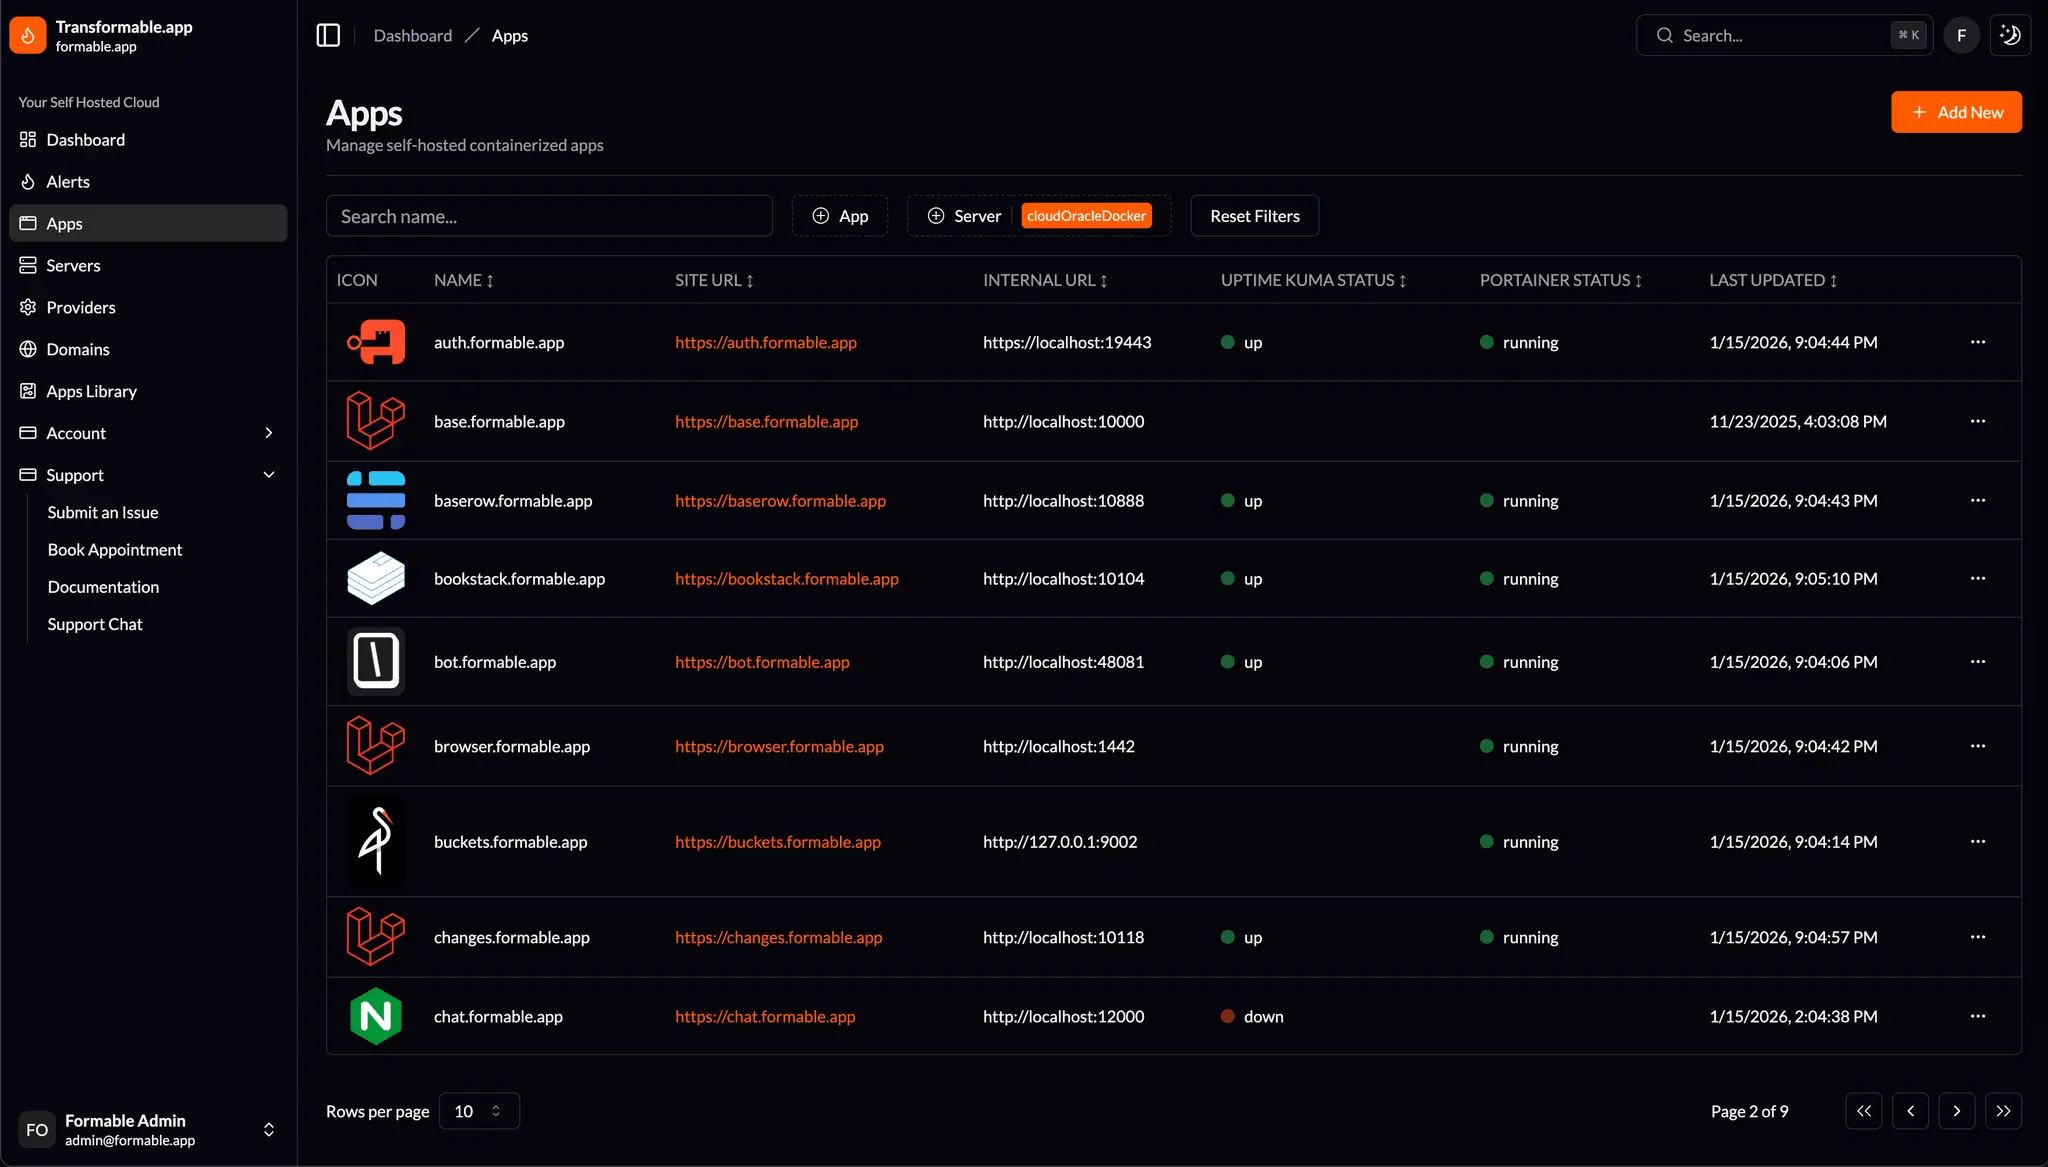The width and height of the screenshot is (2048, 1167).
Task: Click the global Search box
Action: (1784, 35)
